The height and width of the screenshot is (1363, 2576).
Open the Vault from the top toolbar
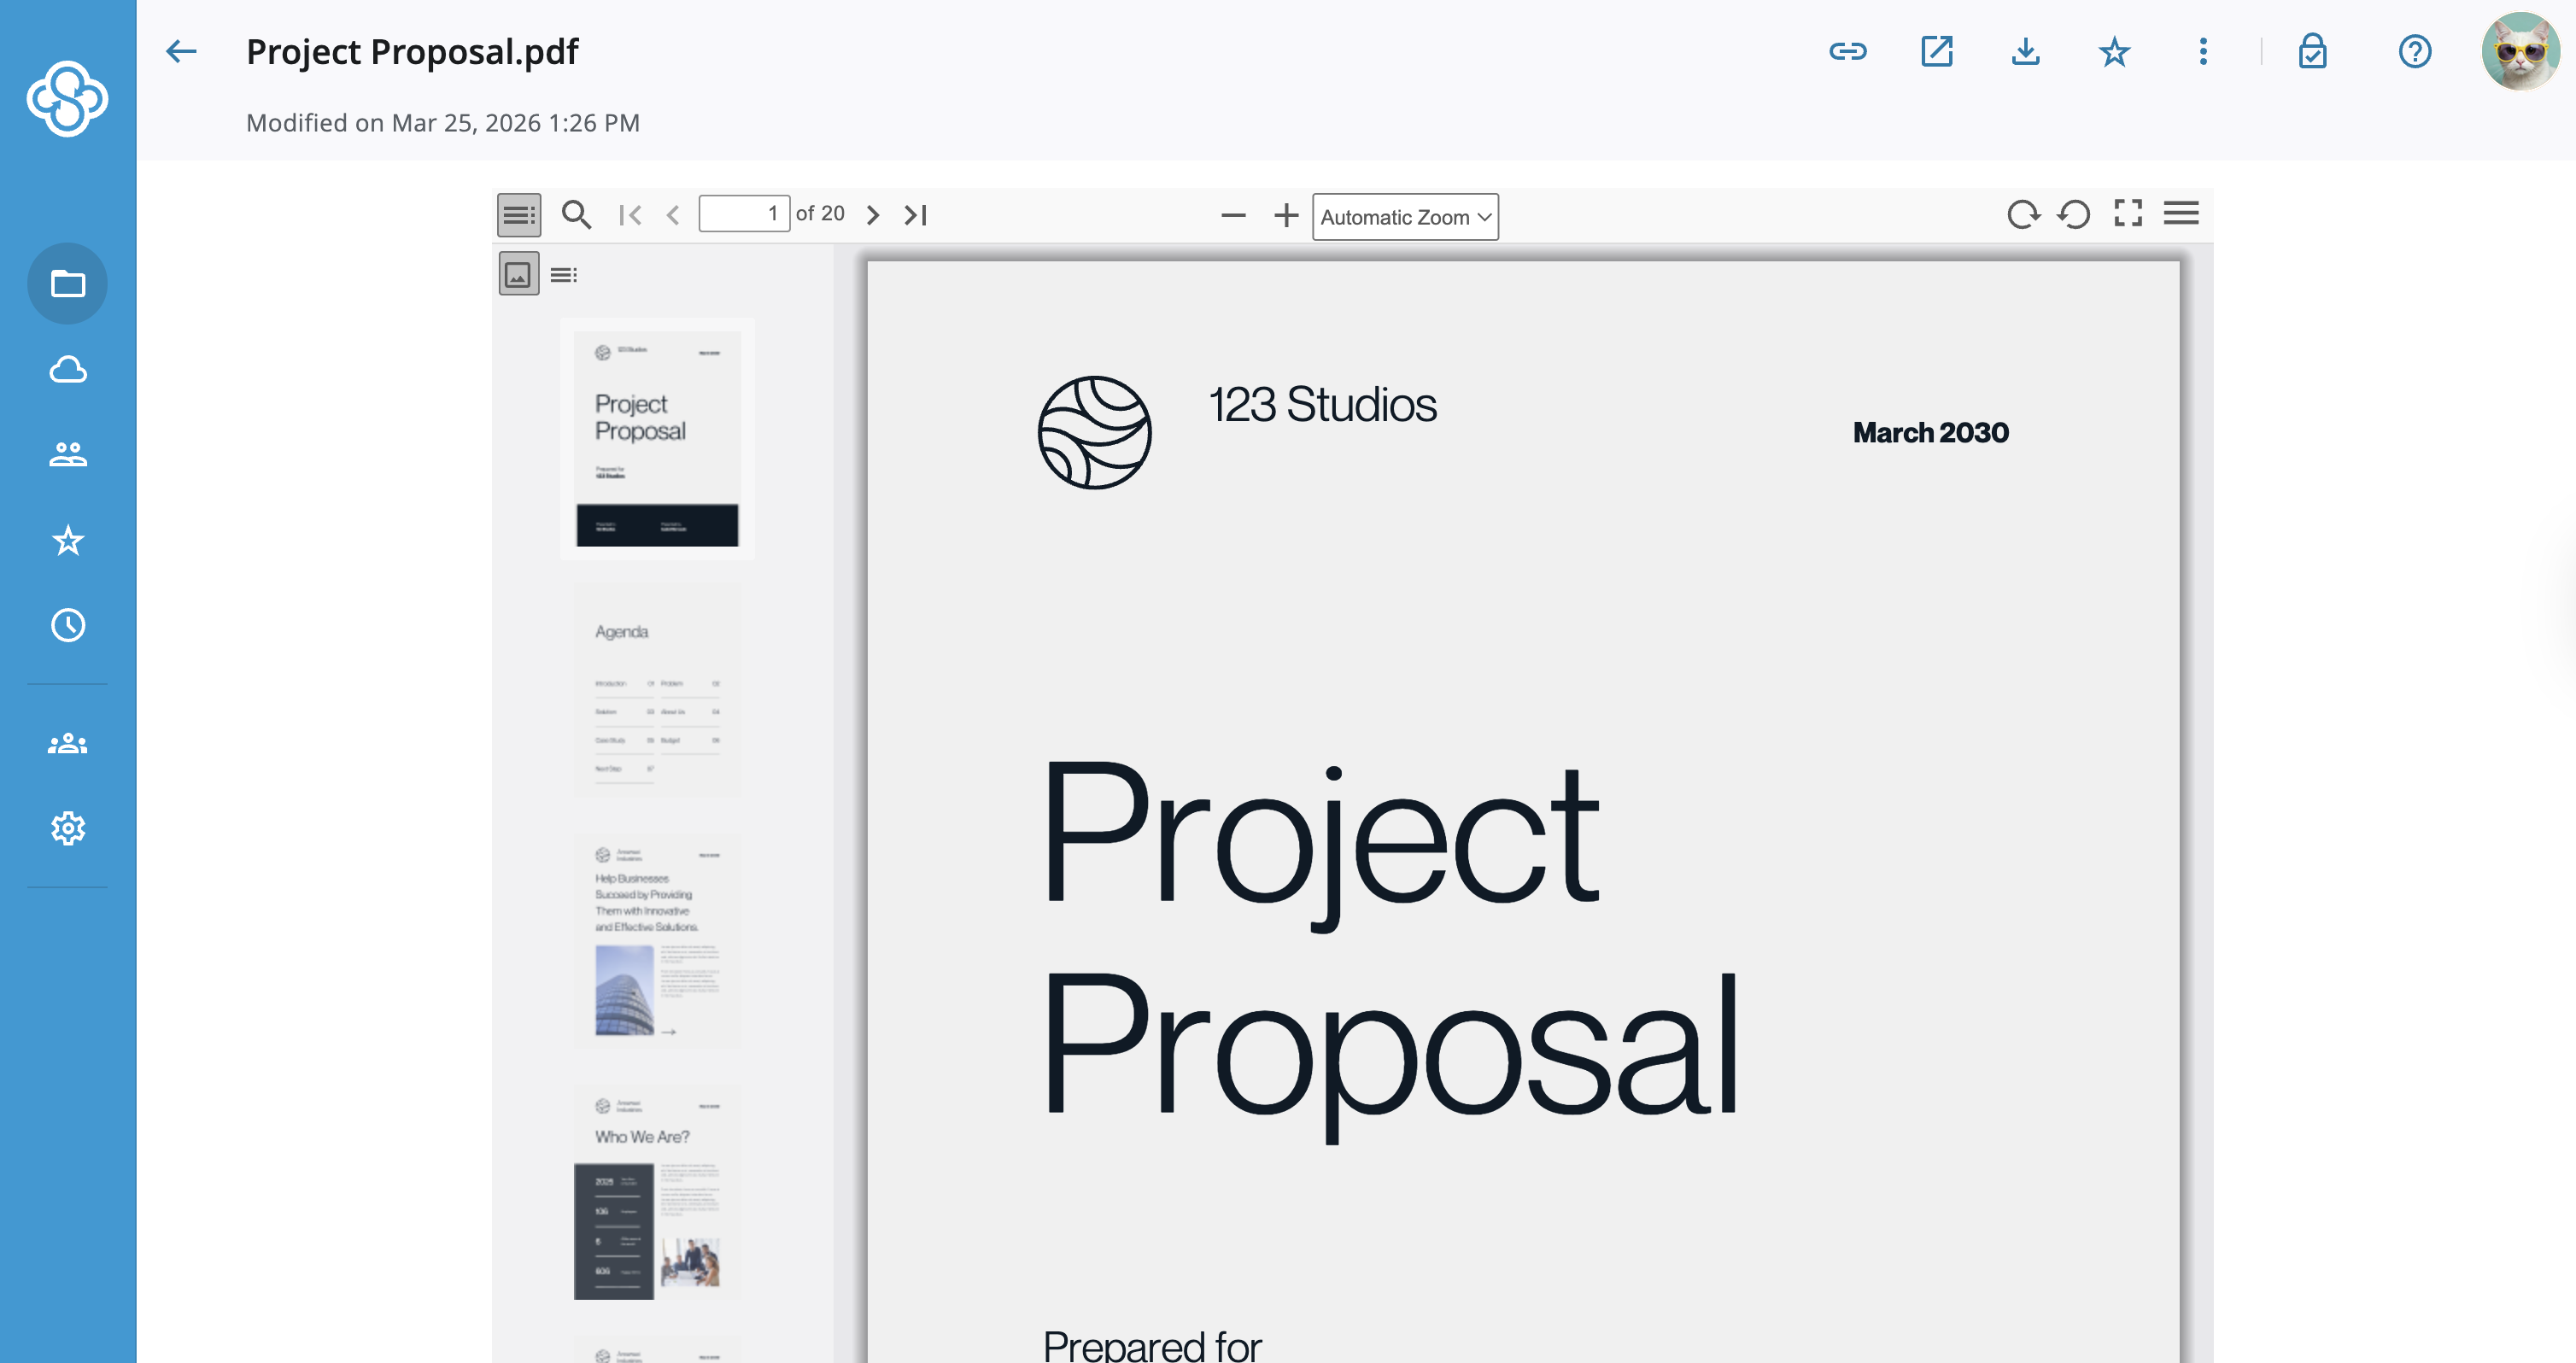(2312, 51)
